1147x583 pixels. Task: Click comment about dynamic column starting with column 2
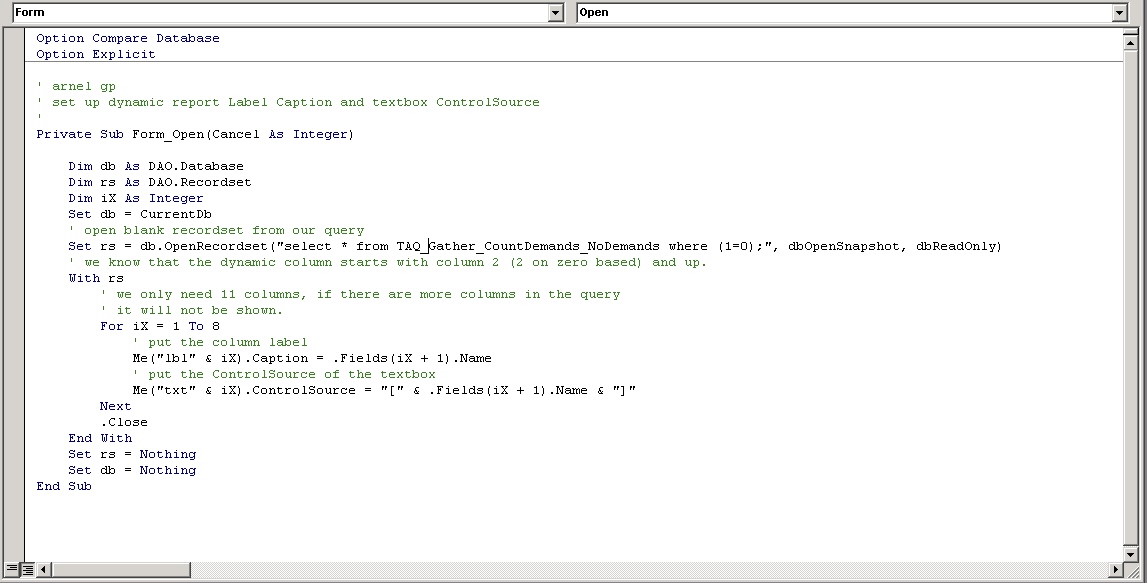tap(388, 263)
